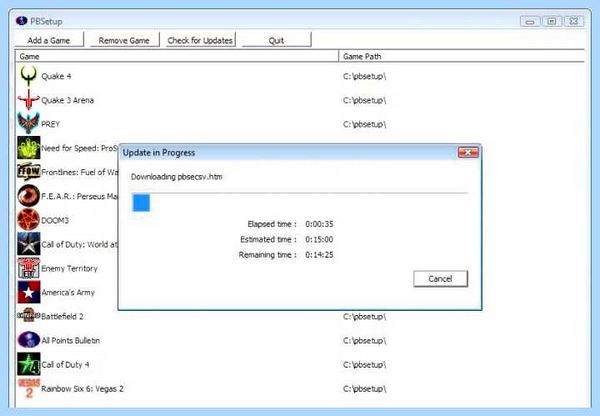Click the PREY game path cell
This screenshot has width=600, height=416.
tap(364, 124)
